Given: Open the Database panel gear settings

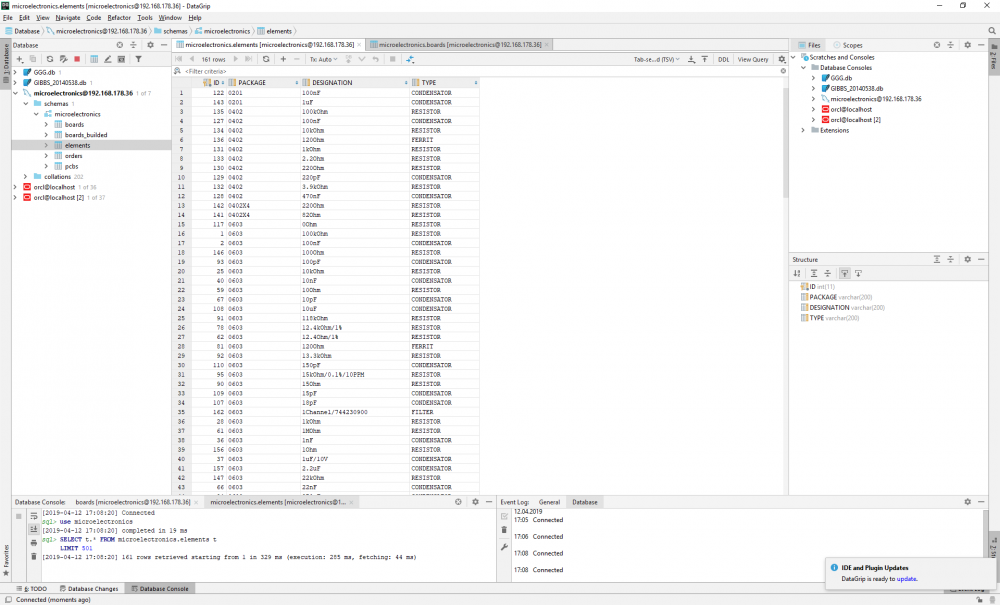Looking at the screenshot, I should point(150,45).
